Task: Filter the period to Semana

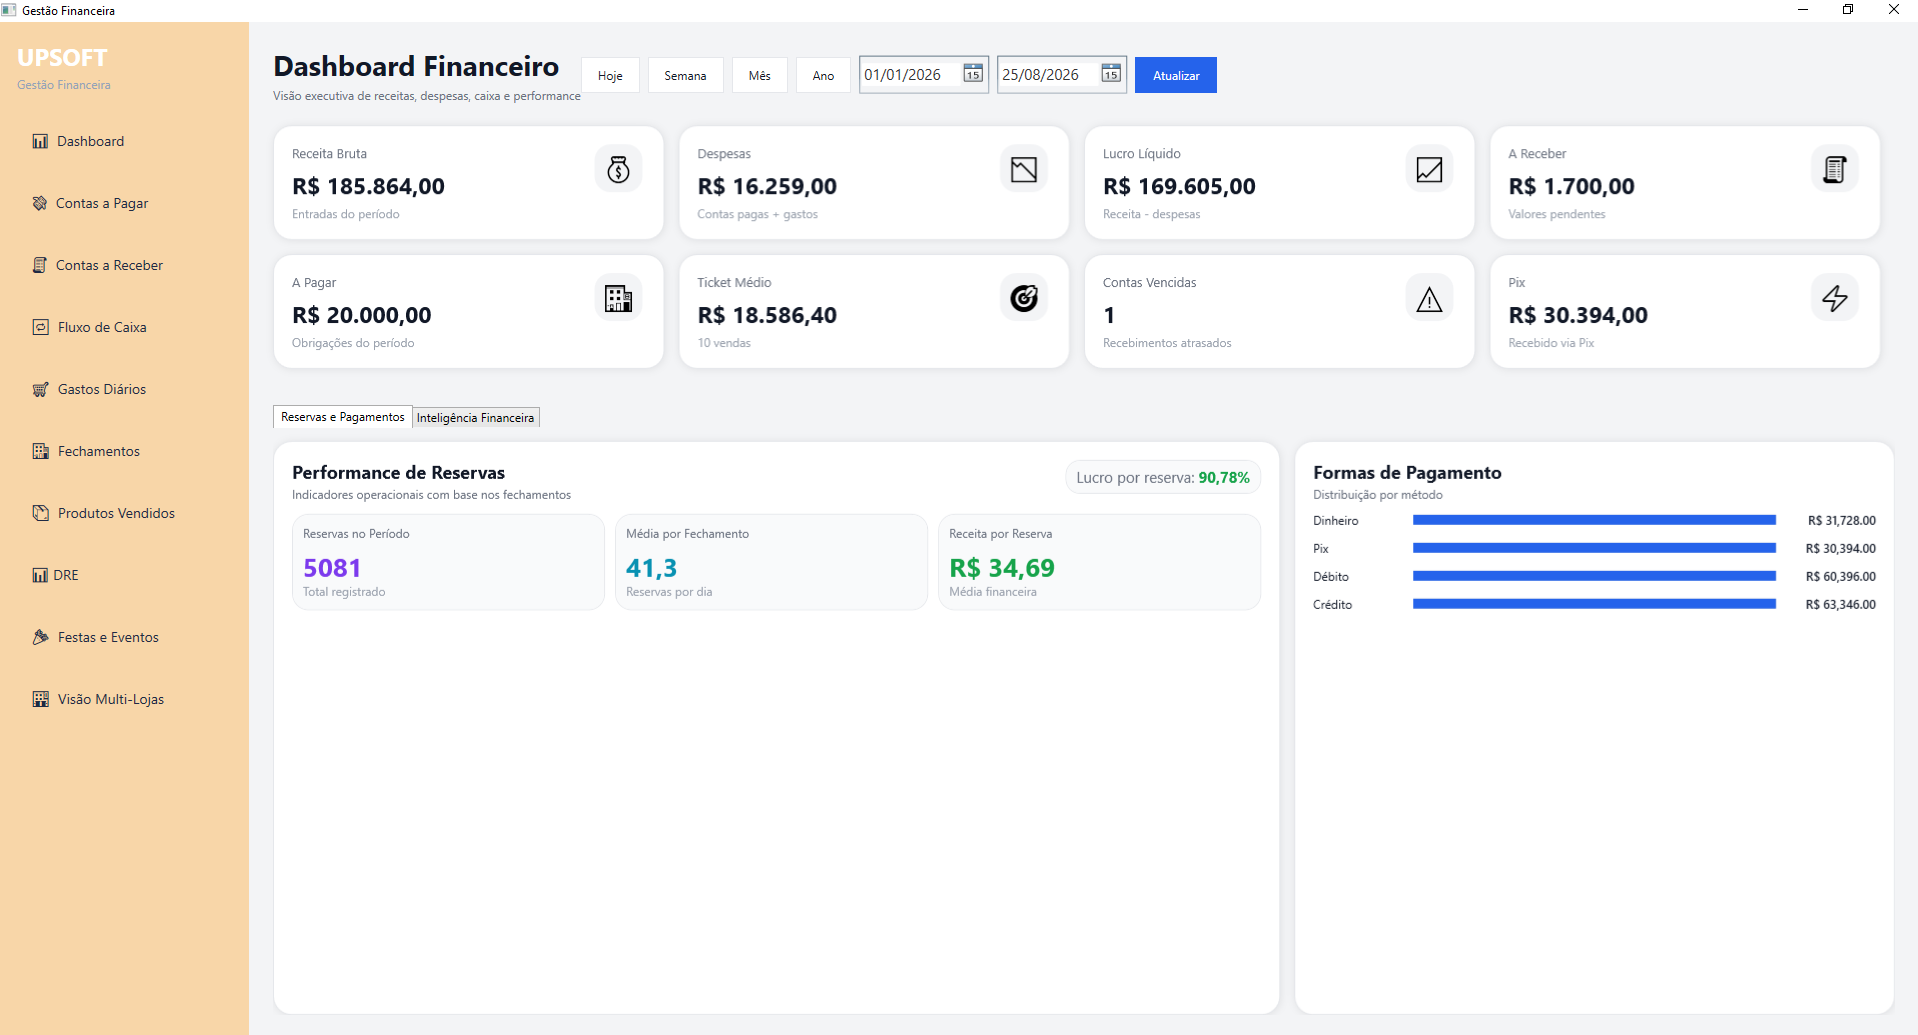Action: pyautogui.click(x=685, y=75)
